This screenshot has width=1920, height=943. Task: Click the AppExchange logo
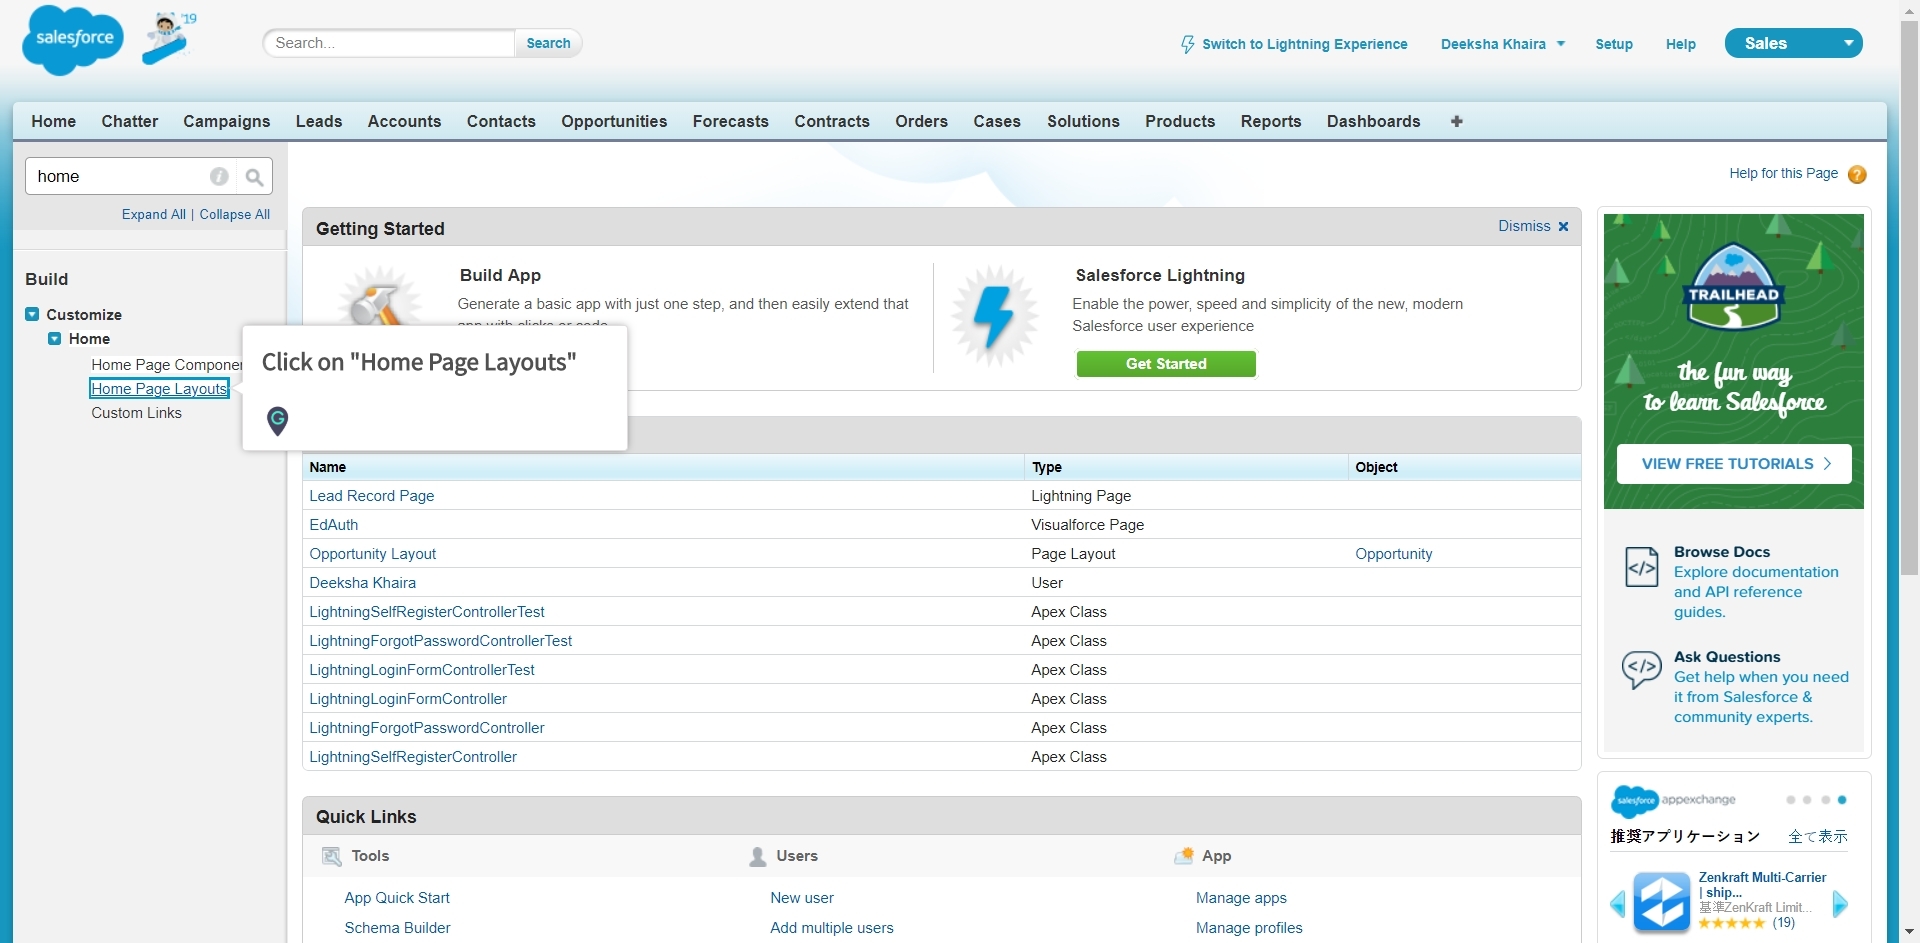pyautogui.click(x=1673, y=800)
